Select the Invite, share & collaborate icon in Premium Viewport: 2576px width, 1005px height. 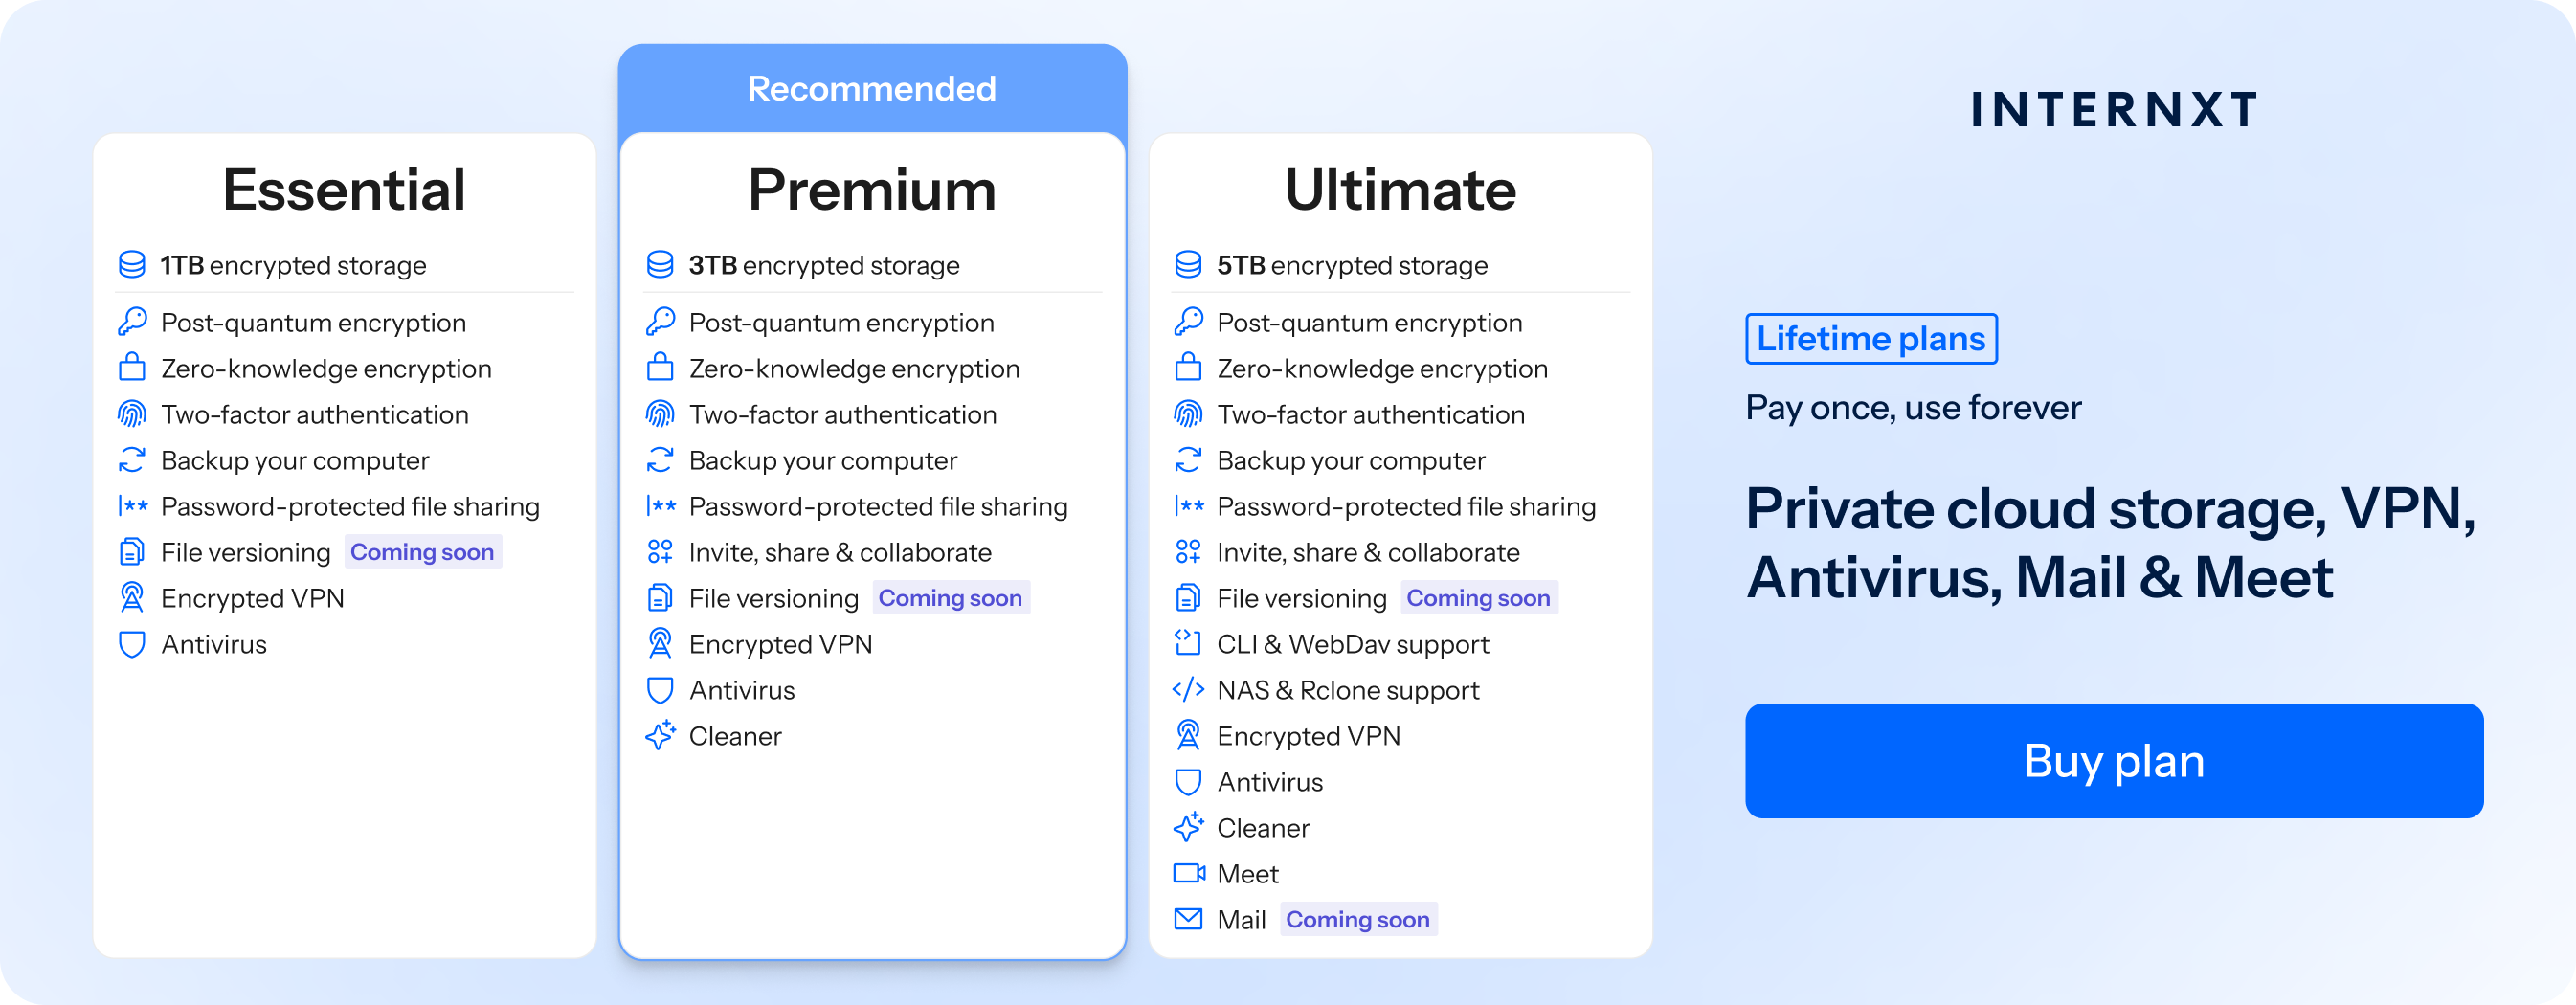coord(659,551)
